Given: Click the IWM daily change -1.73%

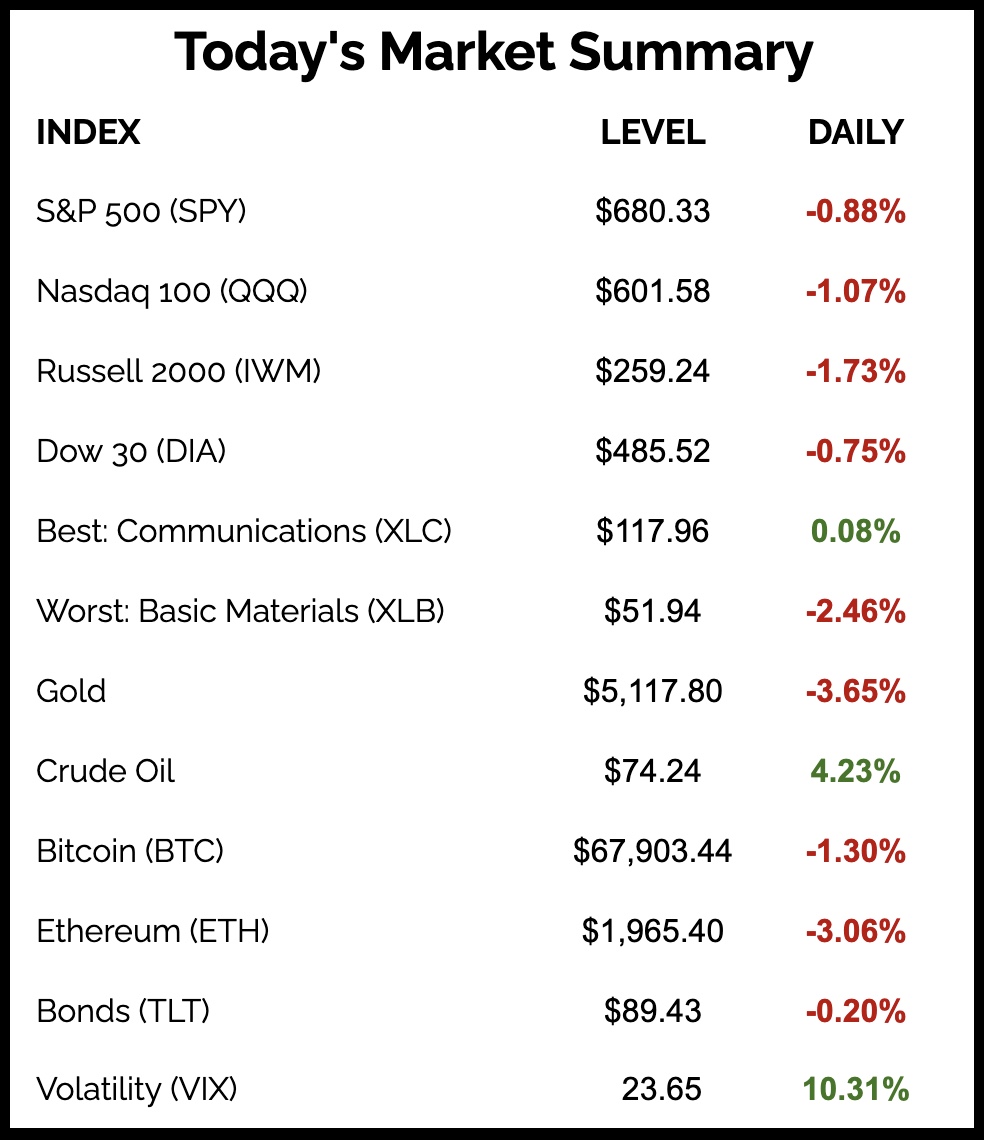Looking at the screenshot, I should (855, 371).
